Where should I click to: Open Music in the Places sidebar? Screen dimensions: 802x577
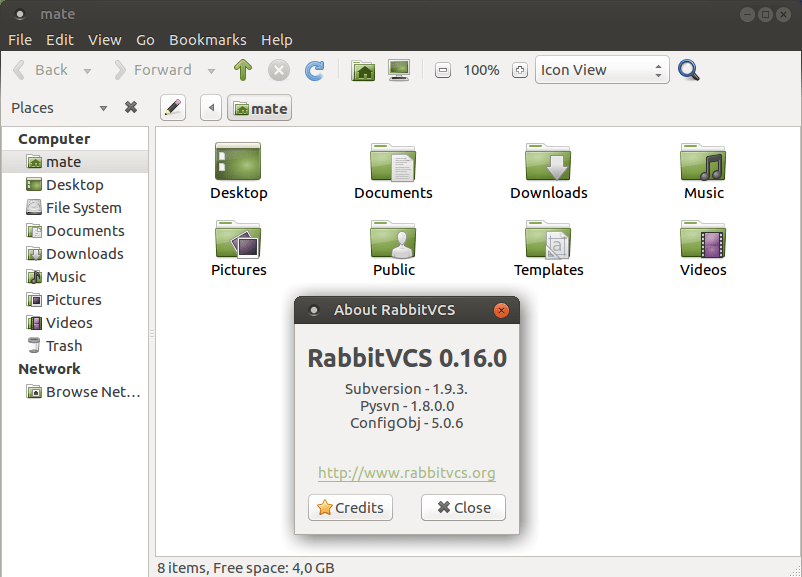coord(75,277)
